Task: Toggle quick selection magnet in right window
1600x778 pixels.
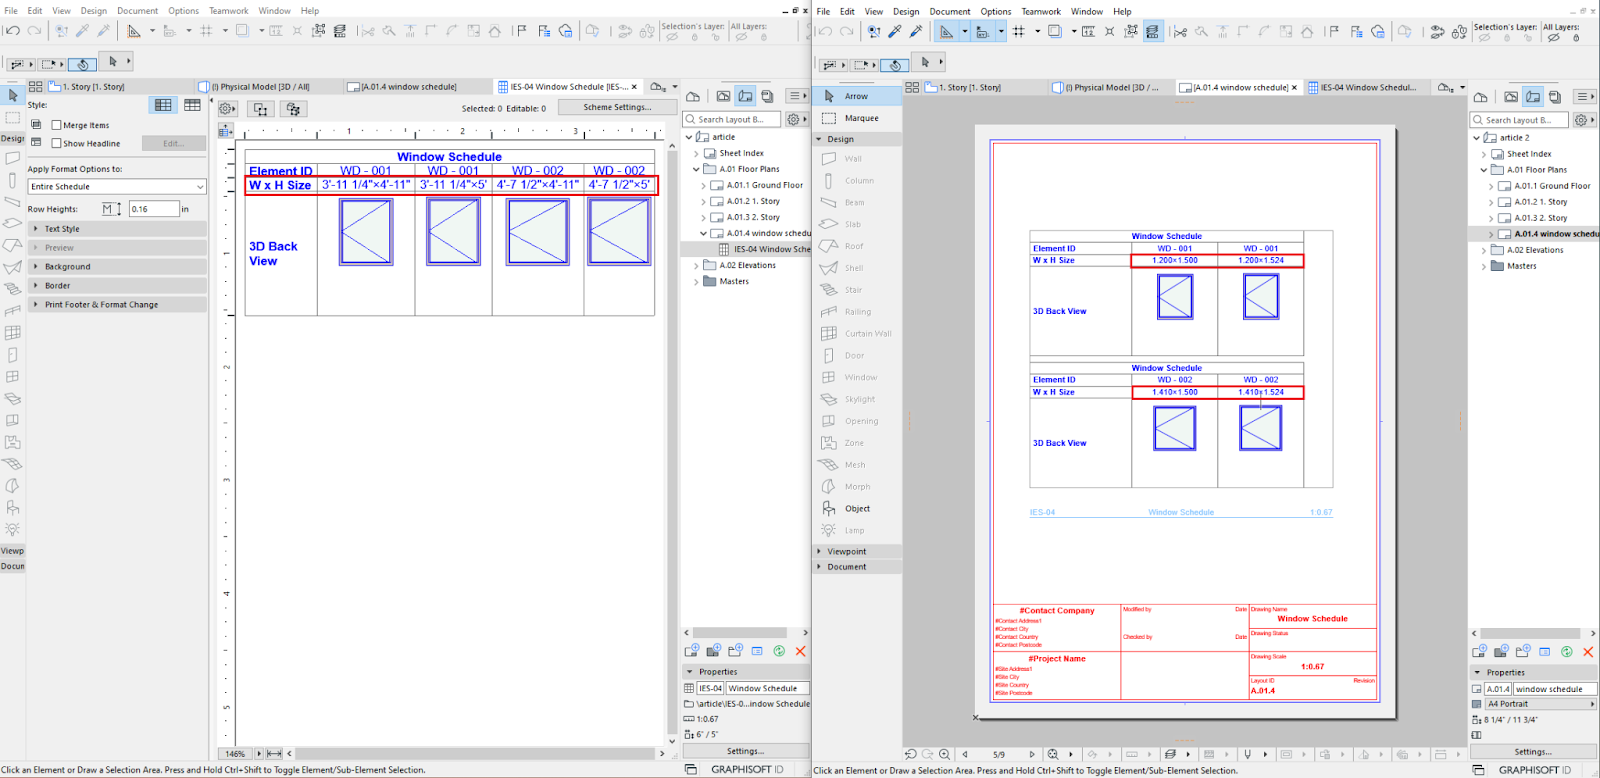Action: point(895,64)
